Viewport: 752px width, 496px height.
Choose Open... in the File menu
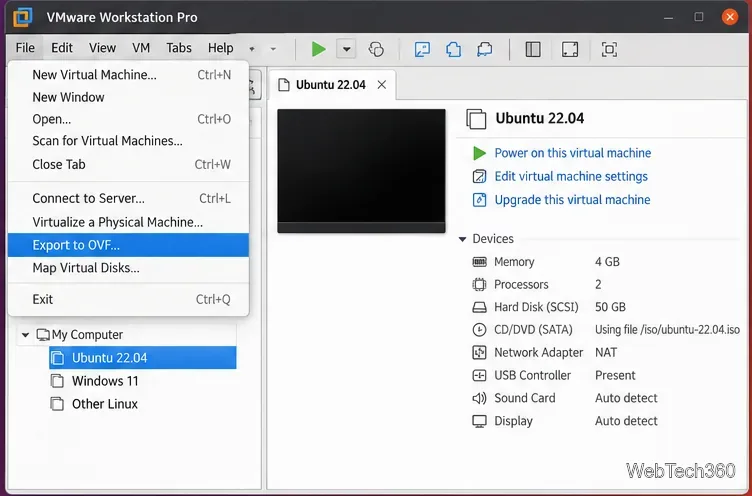point(129,119)
